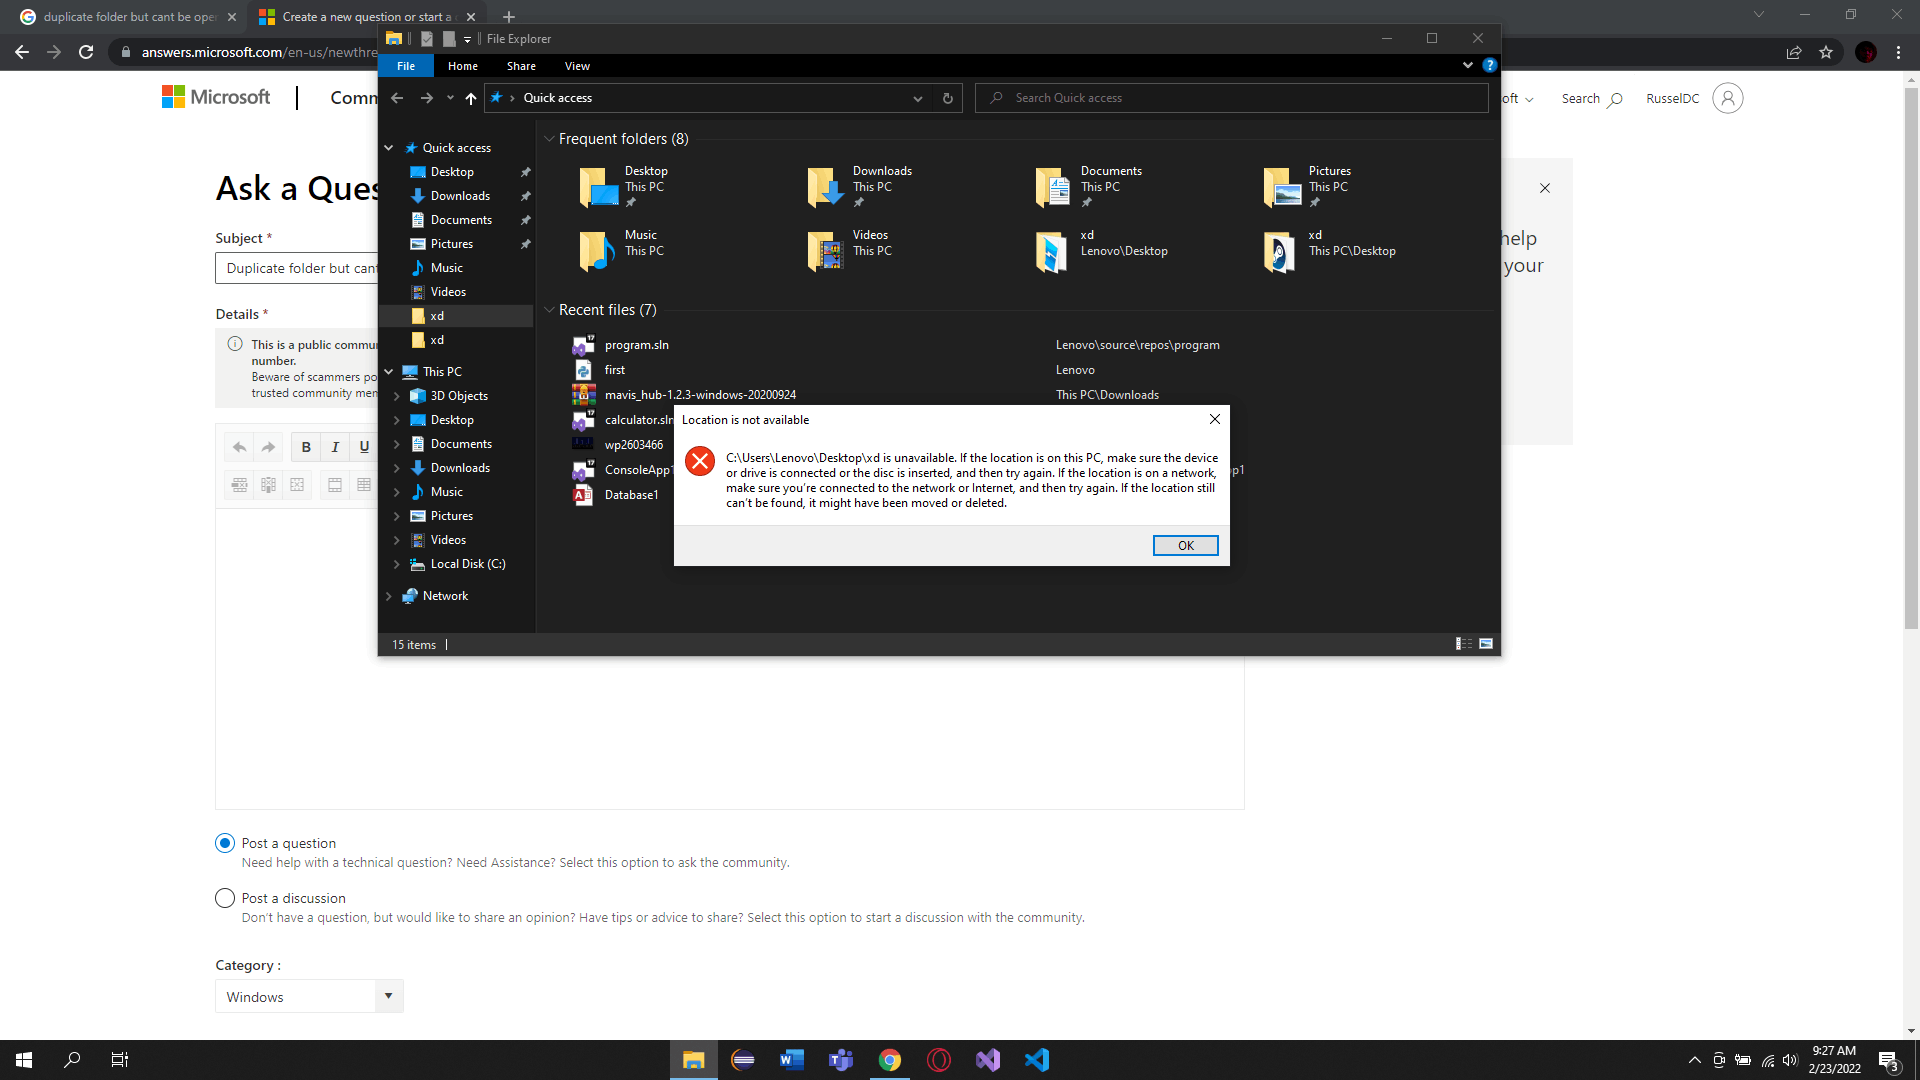
Task: Open a new Chrome tab
Action: (x=509, y=16)
